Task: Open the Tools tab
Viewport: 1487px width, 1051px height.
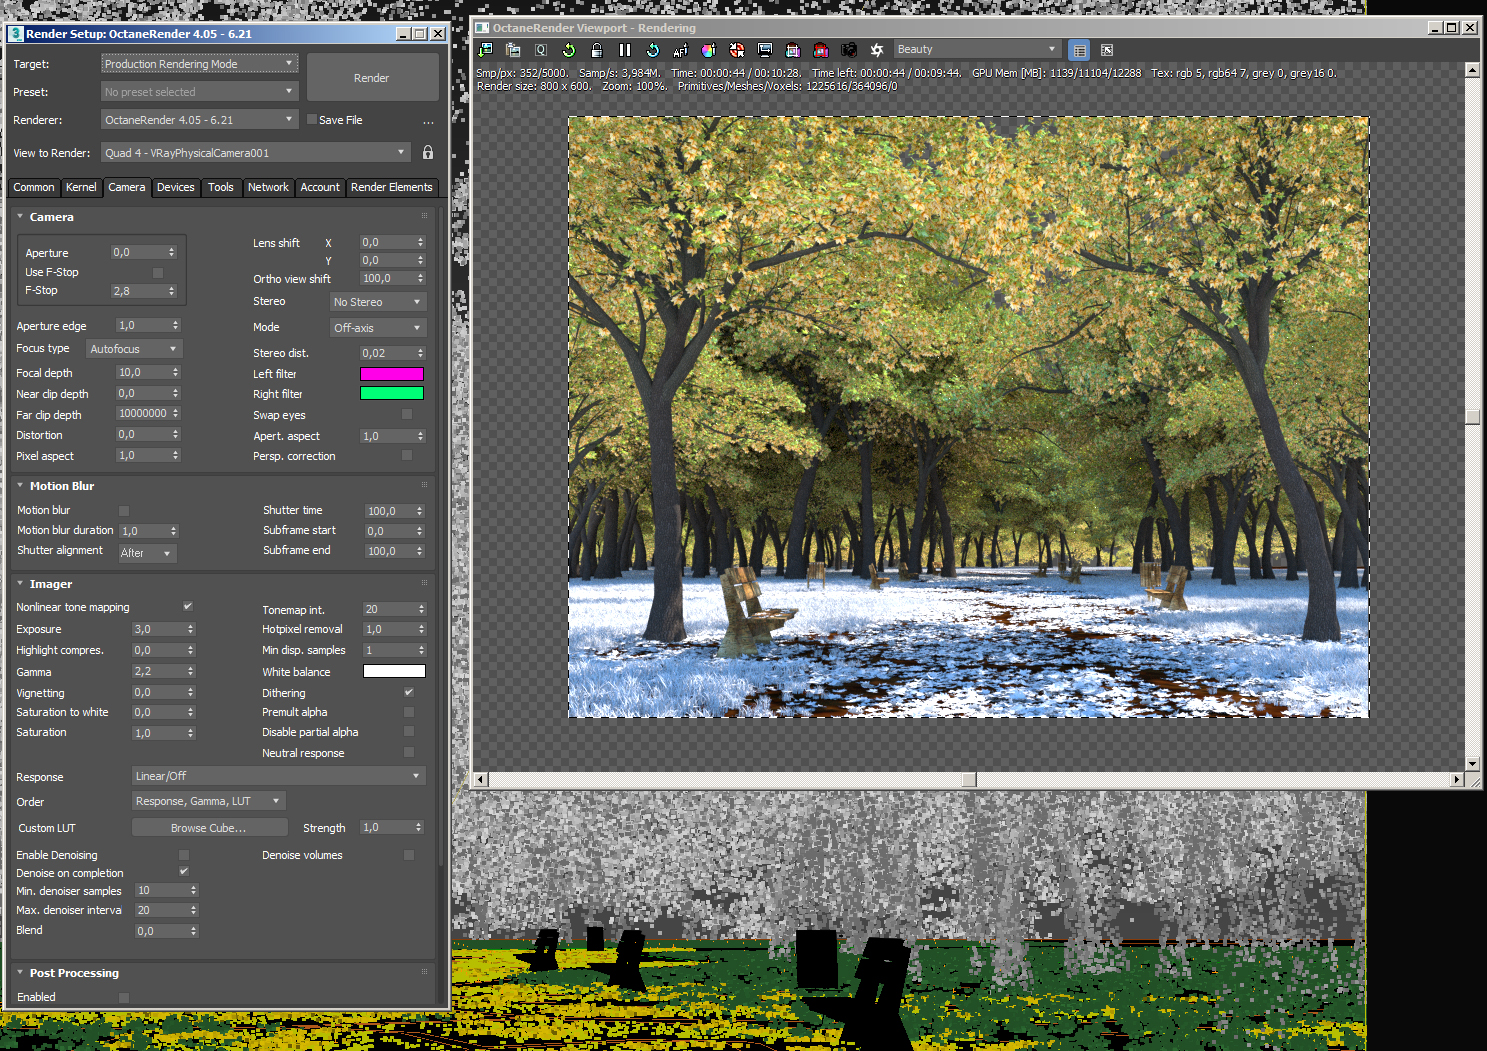Action: [x=221, y=187]
